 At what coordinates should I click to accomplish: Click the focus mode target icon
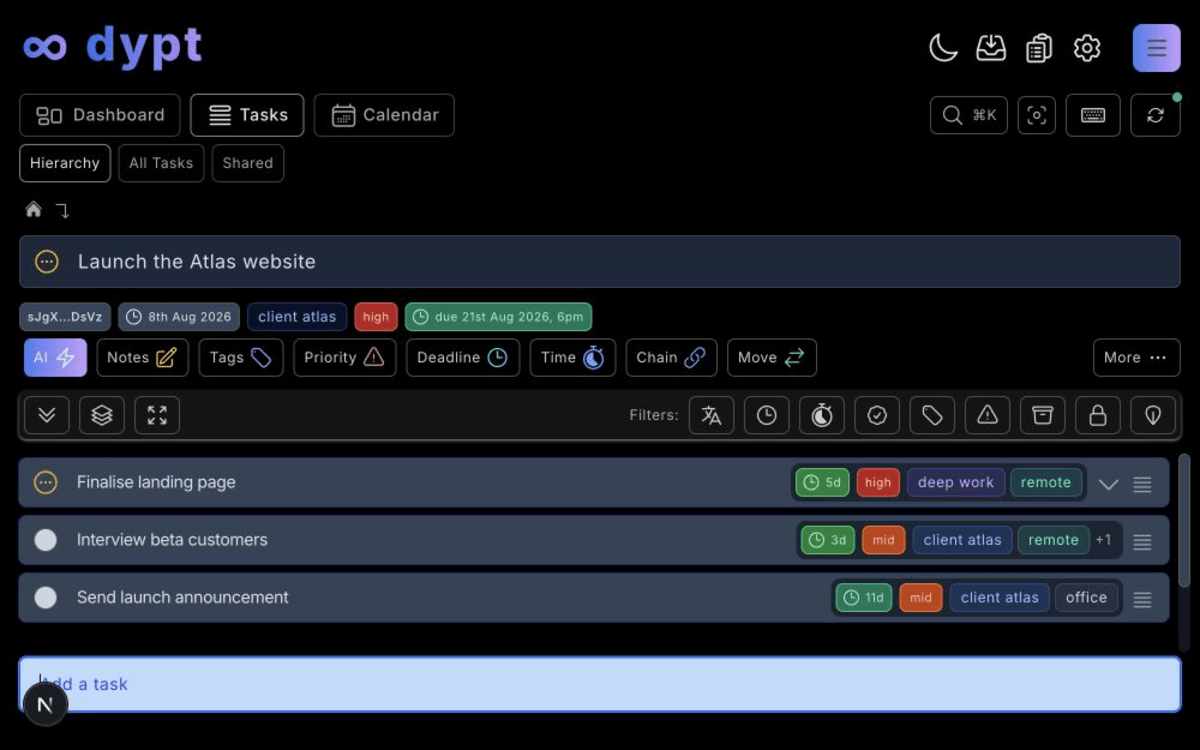coord(1037,115)
